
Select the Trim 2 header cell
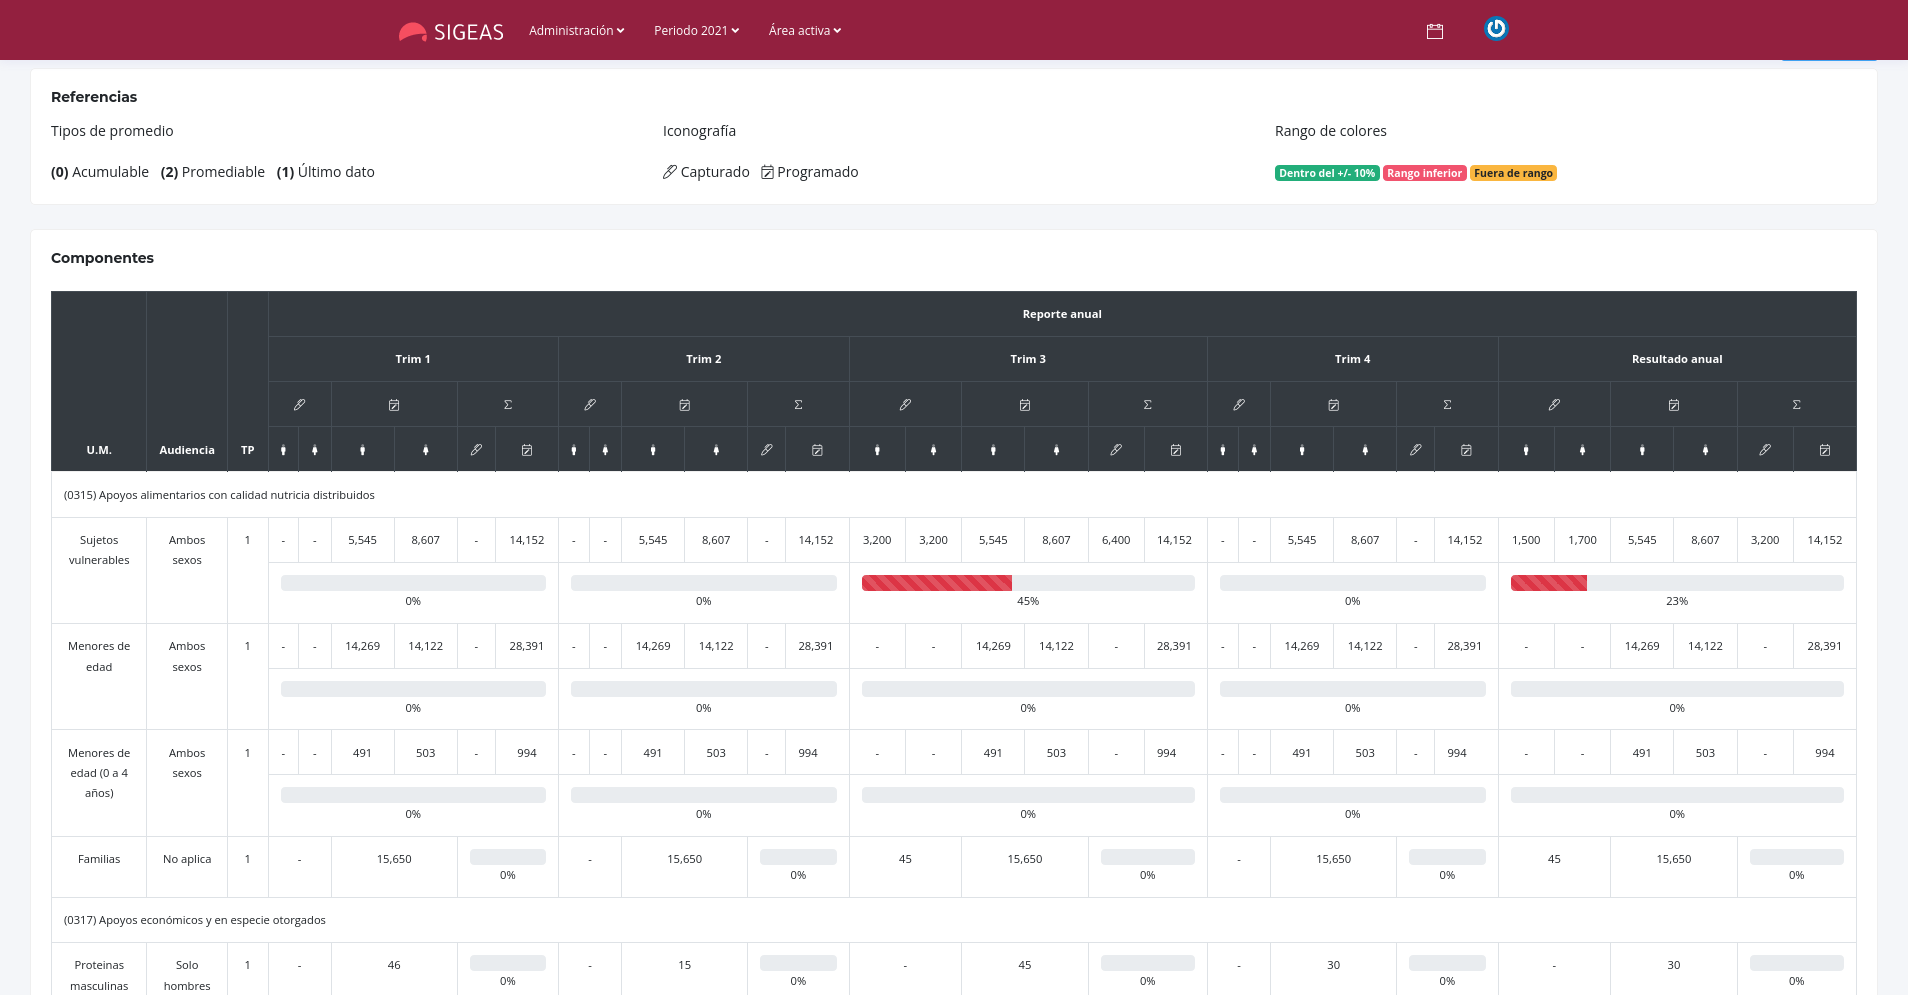[x=704, y=359]
